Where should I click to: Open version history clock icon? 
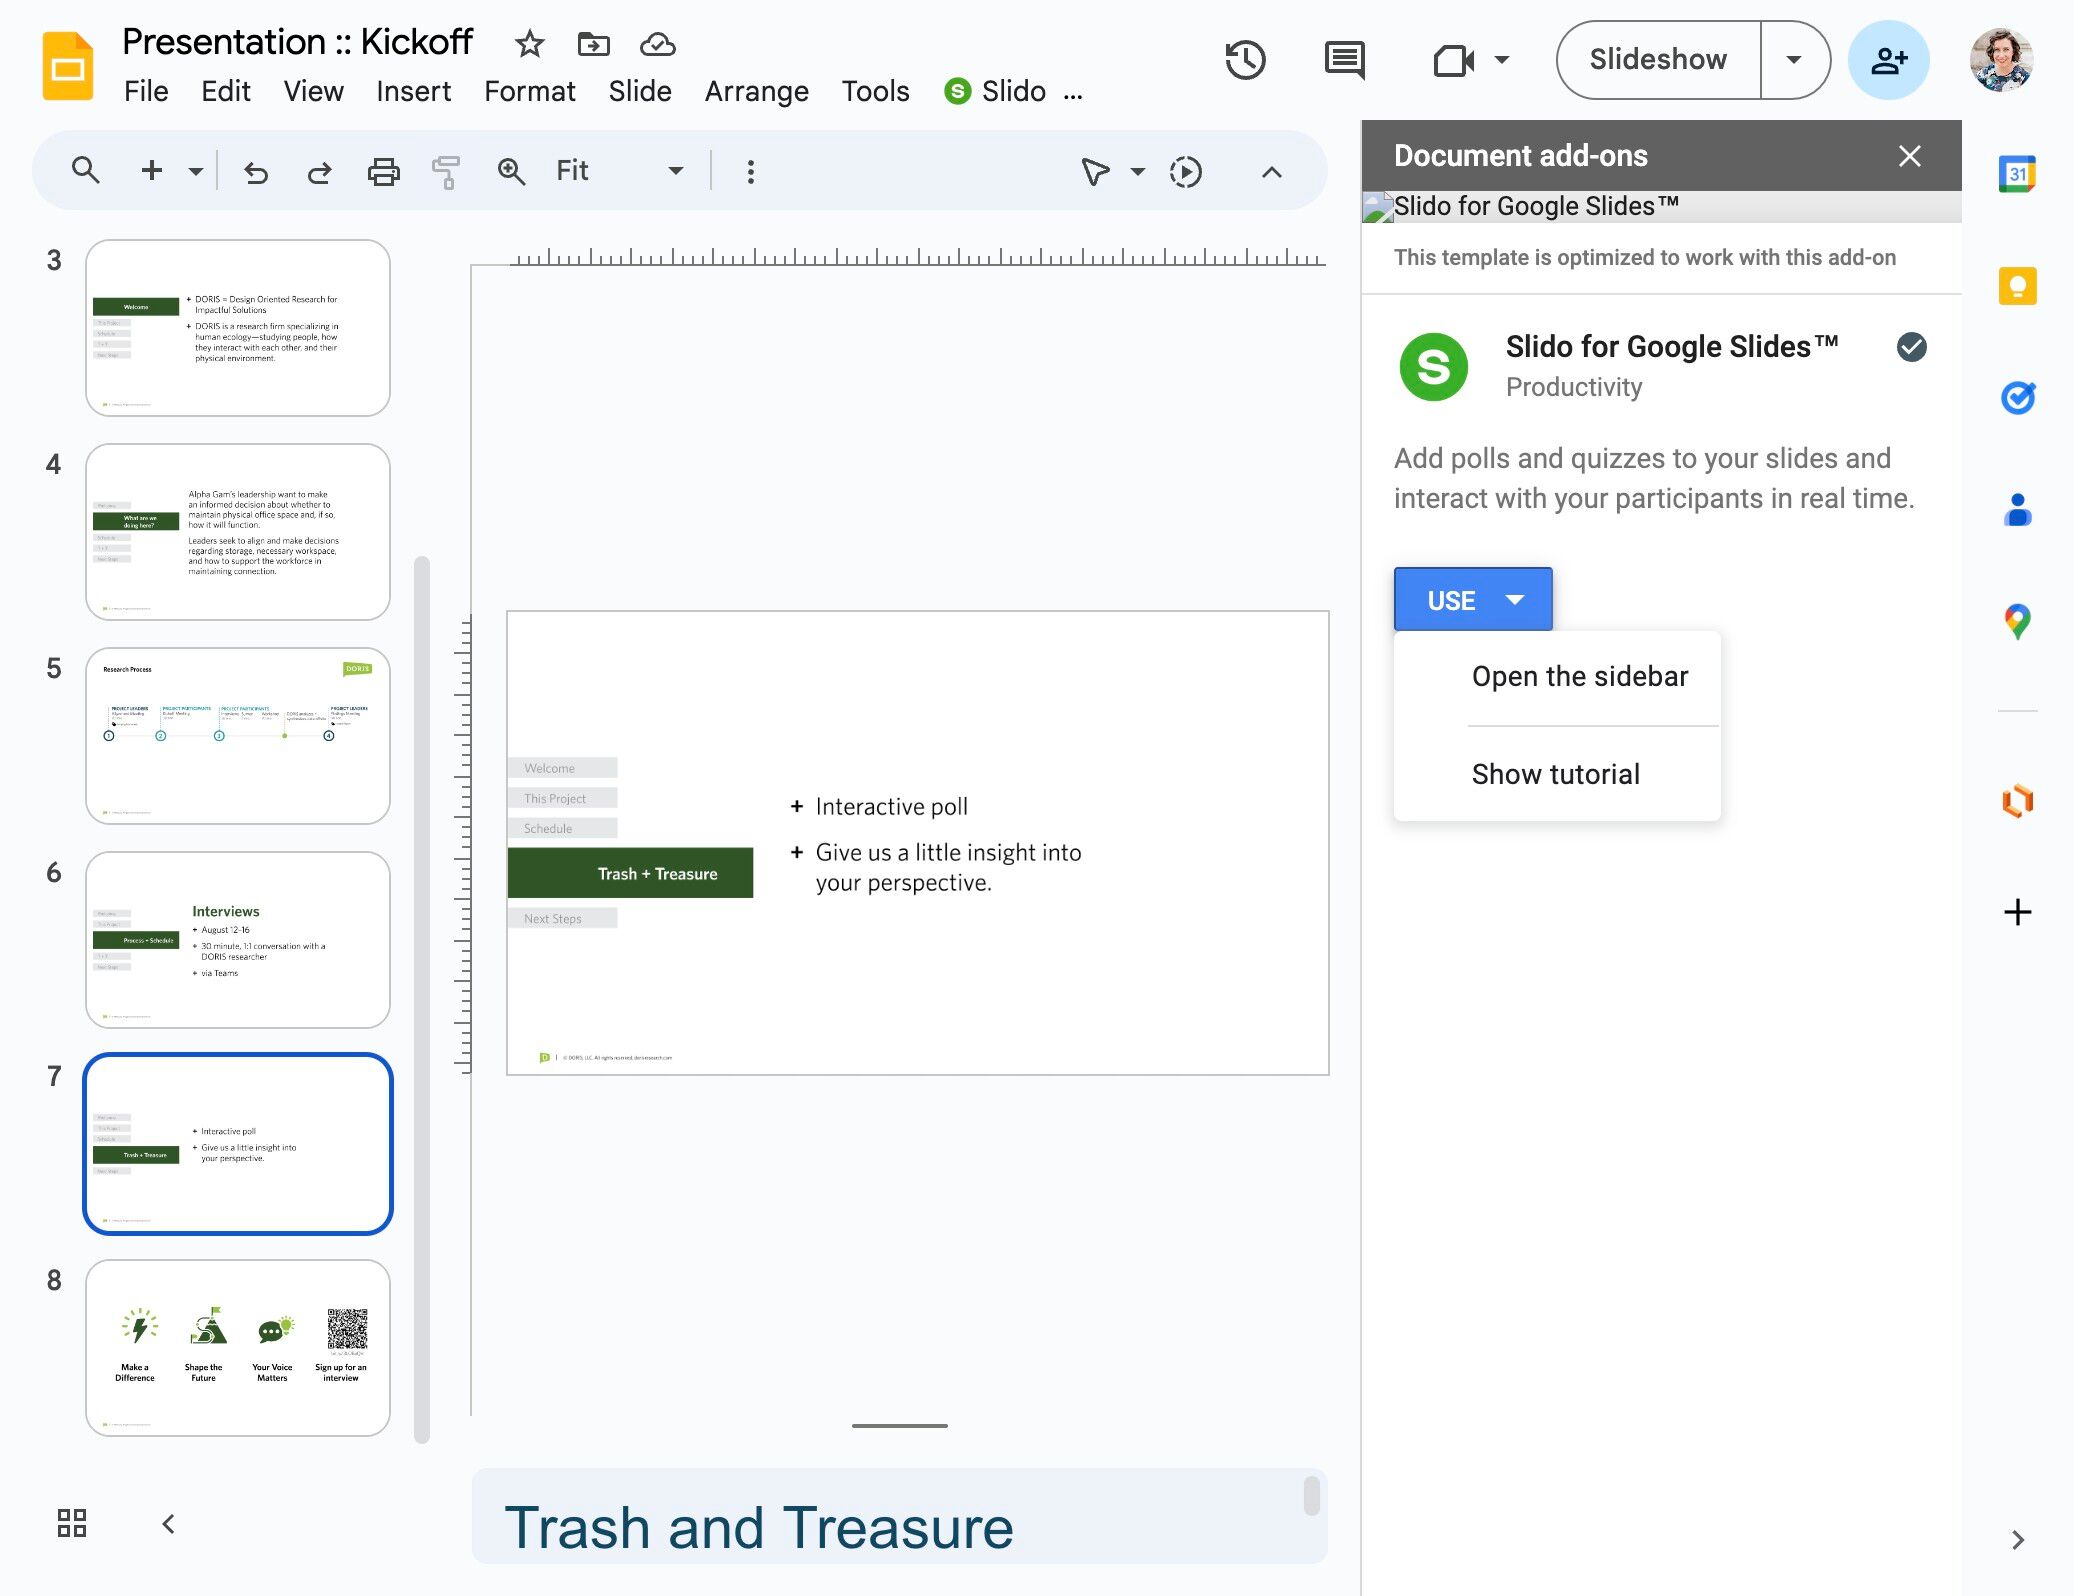click(x=1245, y=60)
